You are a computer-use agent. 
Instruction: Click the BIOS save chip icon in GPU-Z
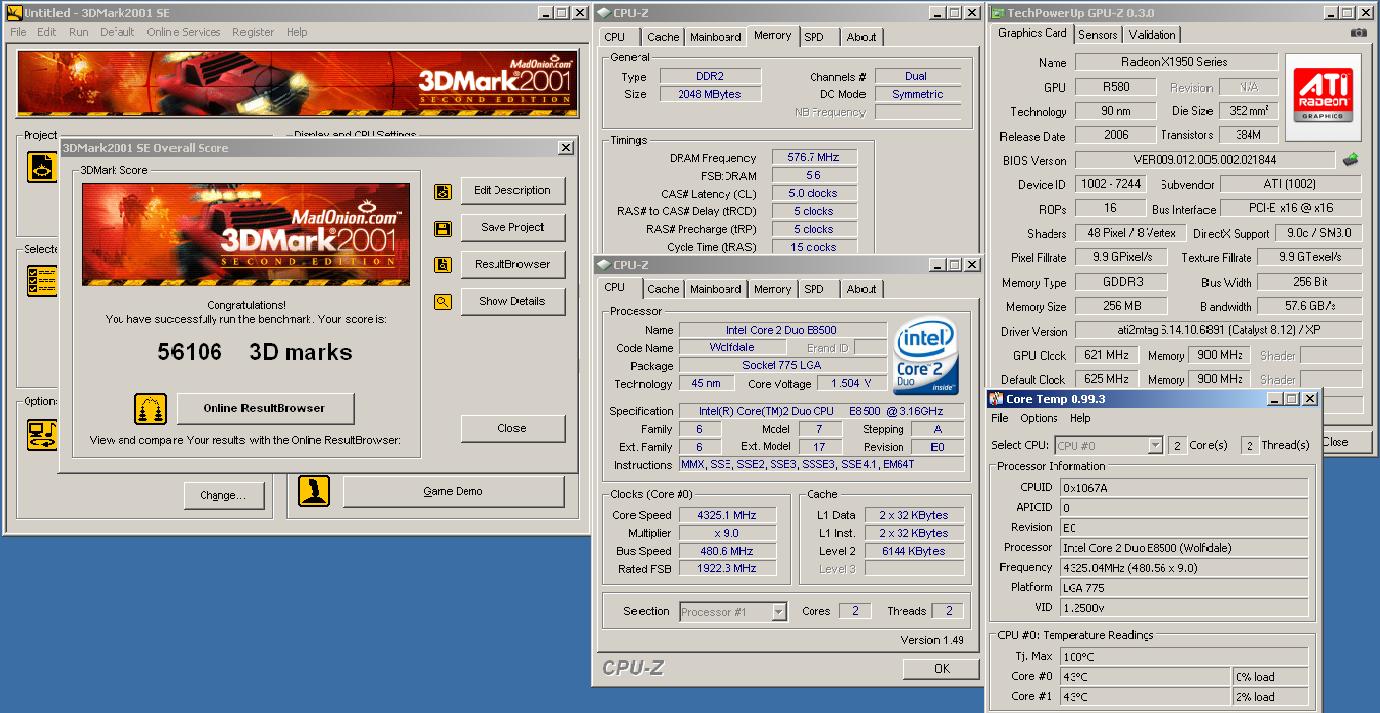1350,159
